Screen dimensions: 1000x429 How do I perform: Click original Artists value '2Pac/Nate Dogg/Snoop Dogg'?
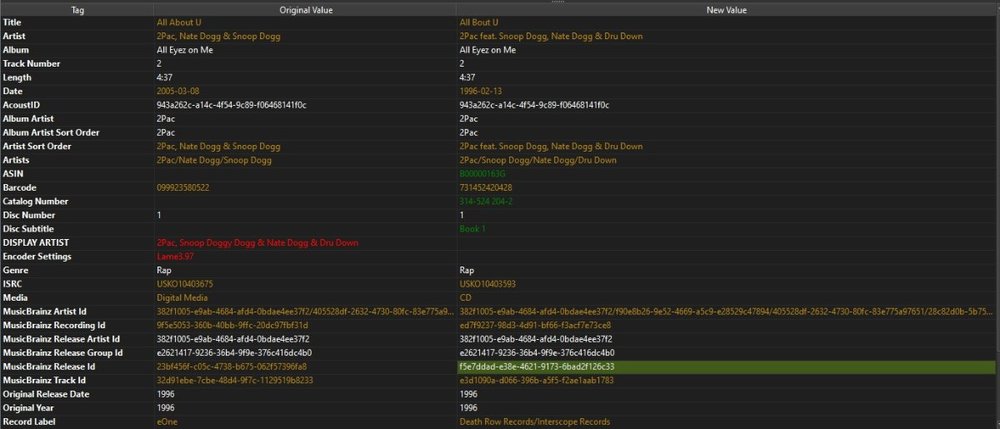(x=214, y=160)
